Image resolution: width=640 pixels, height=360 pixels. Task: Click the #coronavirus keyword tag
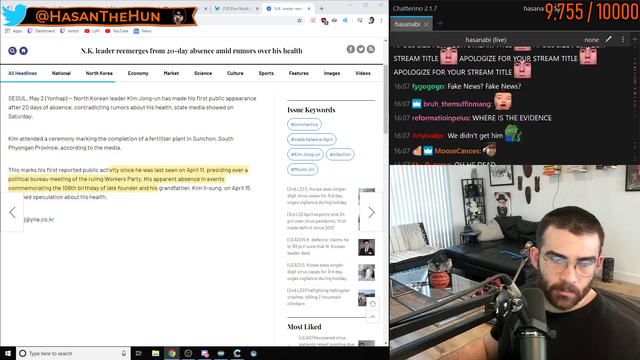(304, 124)
